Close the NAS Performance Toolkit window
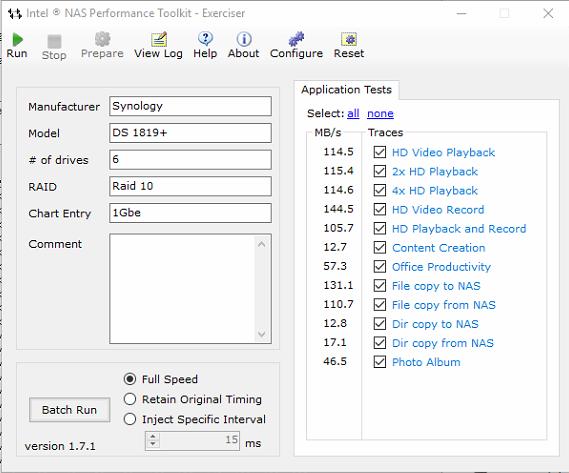This screenshot has width=569, height=473. [x=548, y=13]
